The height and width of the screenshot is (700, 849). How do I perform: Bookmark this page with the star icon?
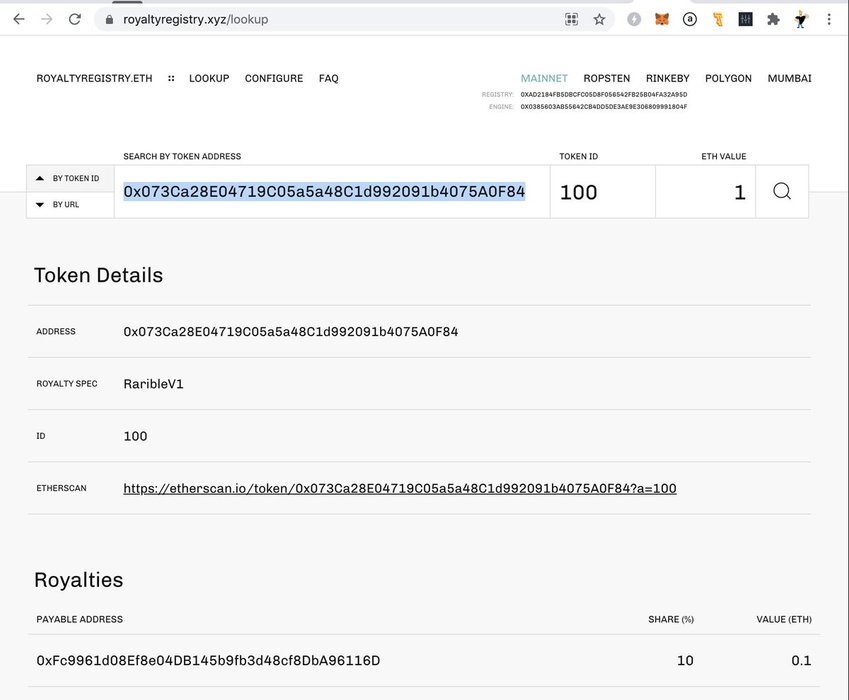599,19
